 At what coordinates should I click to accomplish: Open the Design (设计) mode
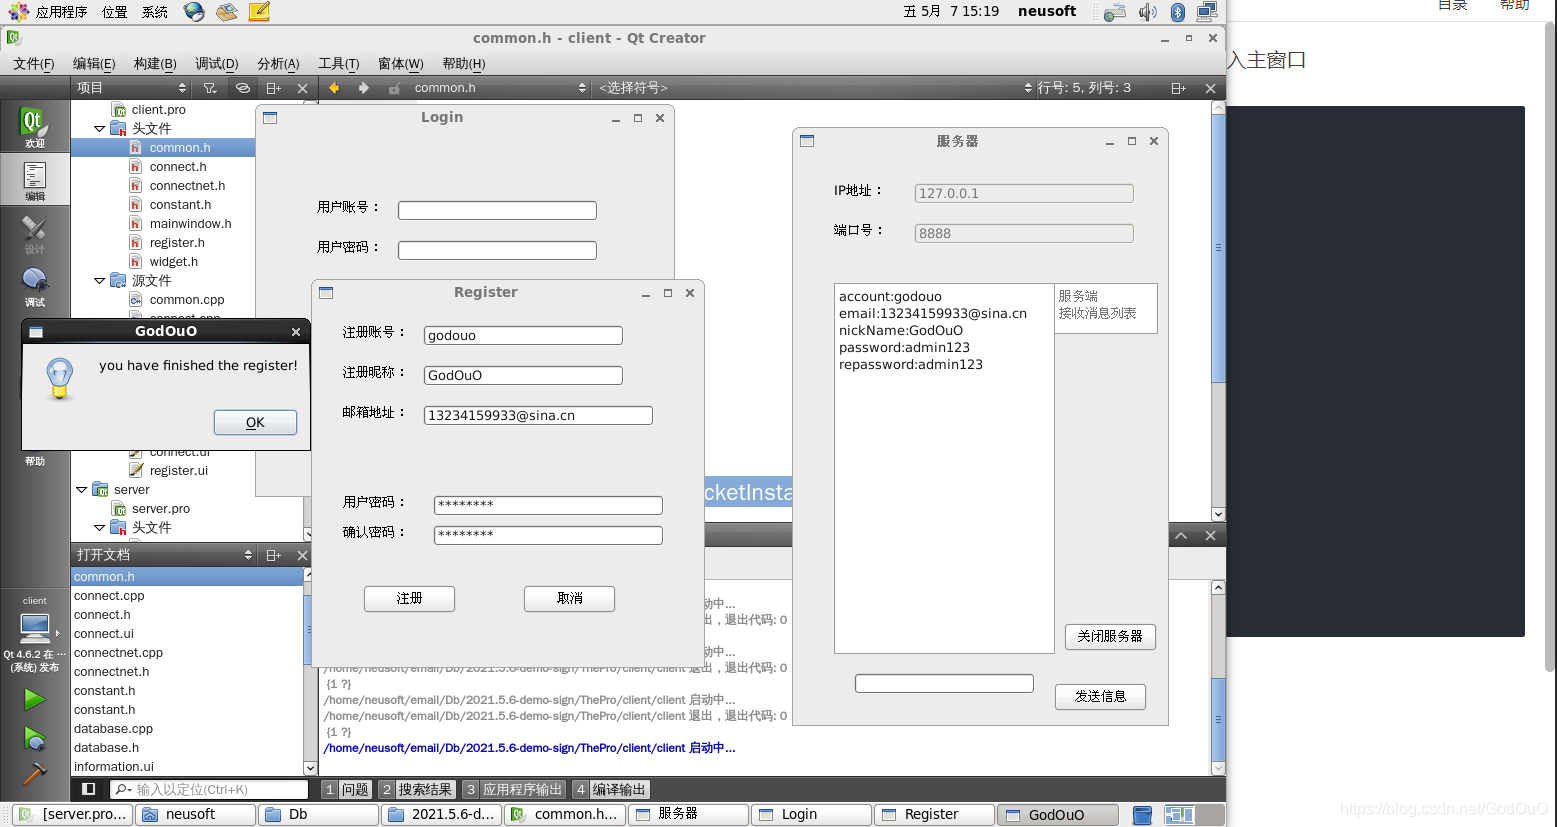click(x=34, y=233)
